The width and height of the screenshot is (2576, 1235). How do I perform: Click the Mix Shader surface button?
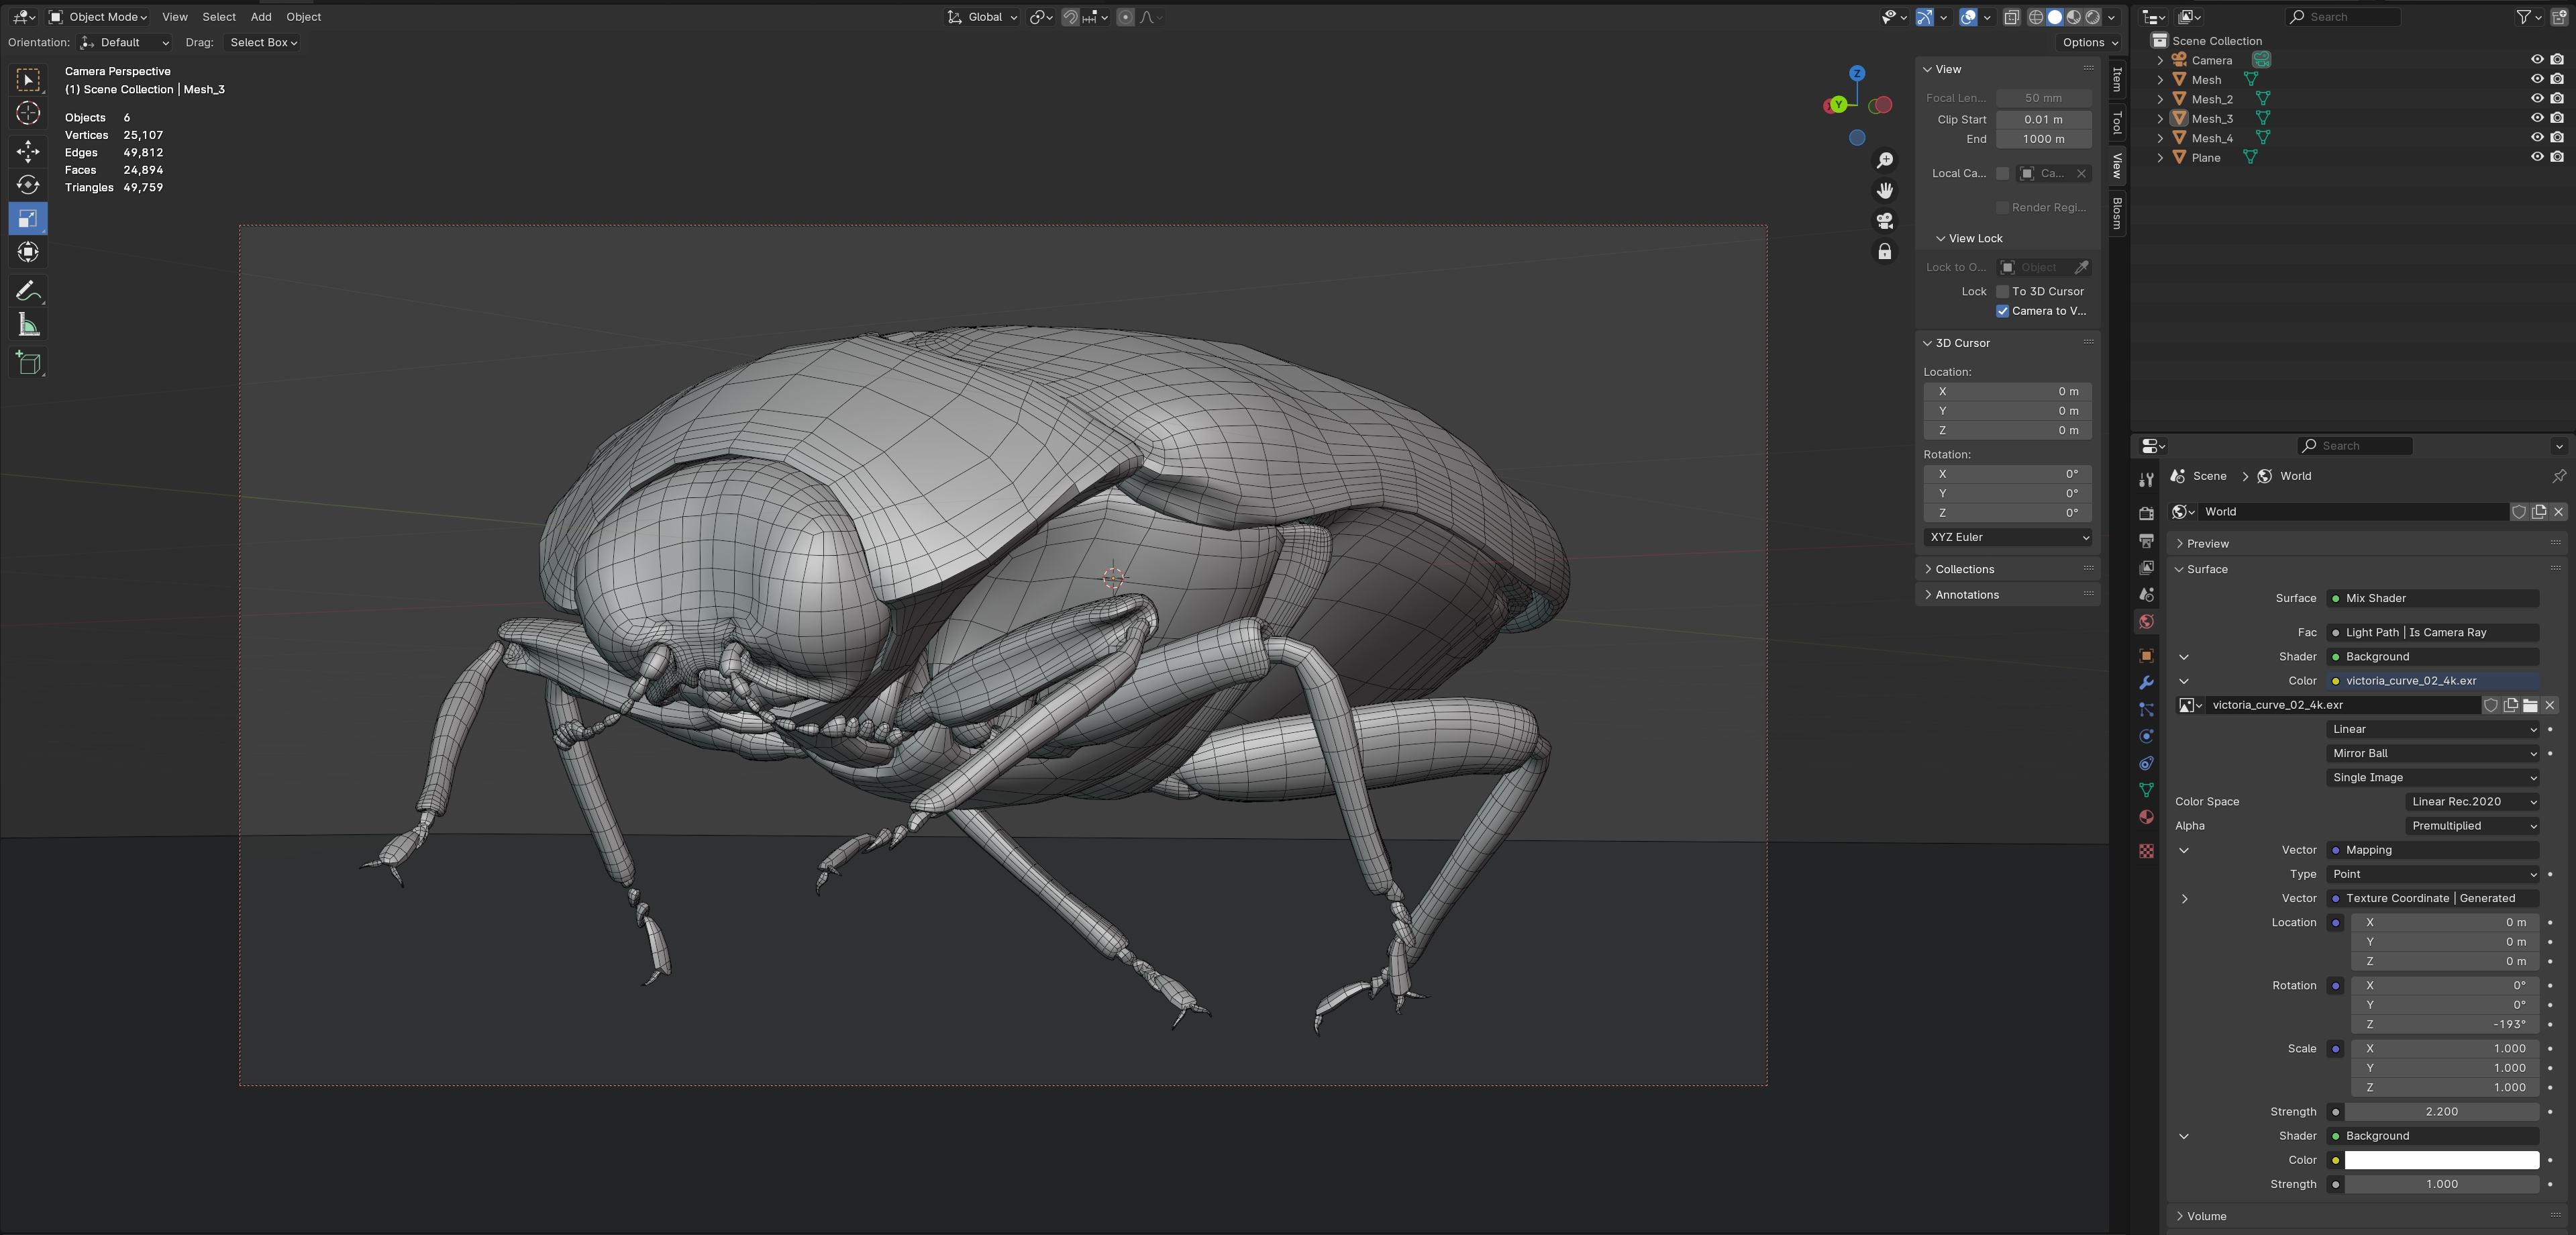pyautogui.click(x=2432, y=598)
